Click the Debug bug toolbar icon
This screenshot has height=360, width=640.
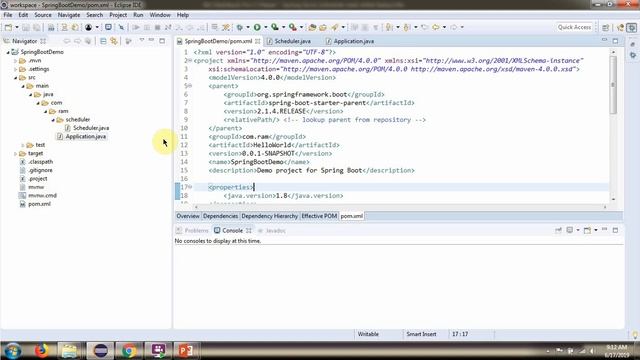point(240,27)
